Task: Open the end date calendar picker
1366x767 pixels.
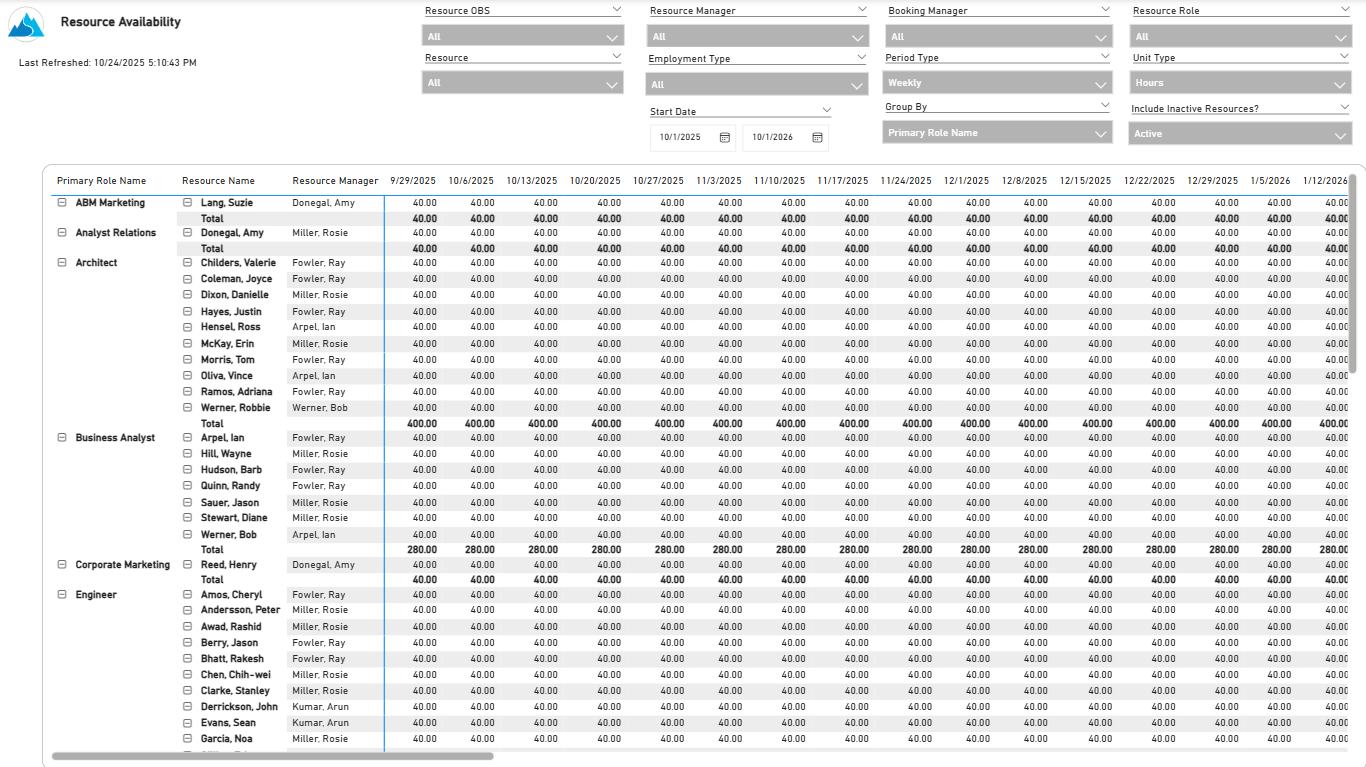Action: tap(817, 137)
